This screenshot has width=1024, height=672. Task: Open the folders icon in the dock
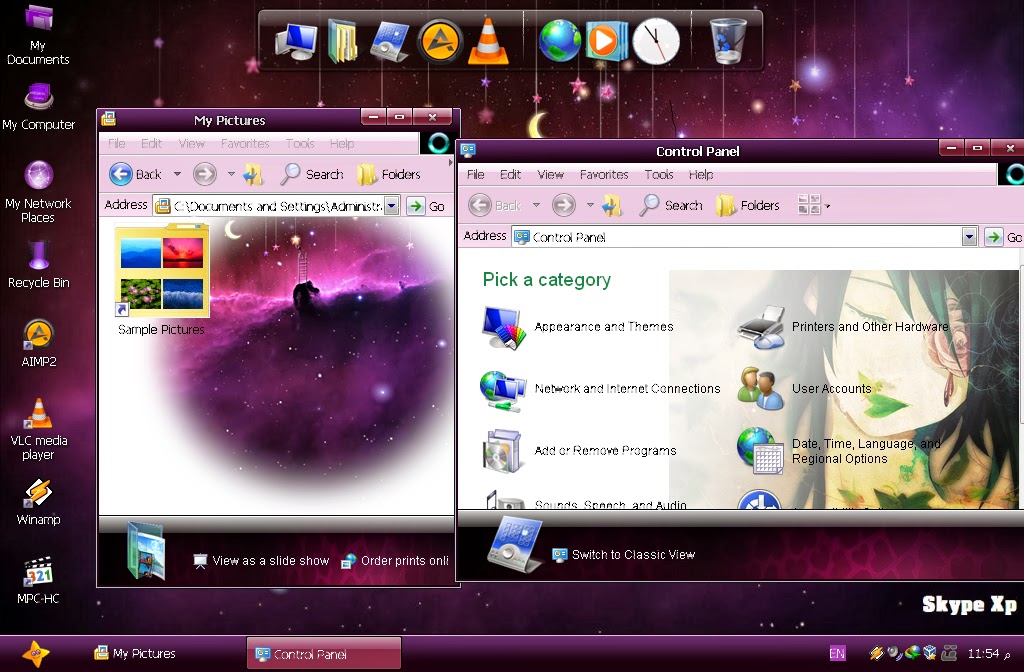click(342, 41)
